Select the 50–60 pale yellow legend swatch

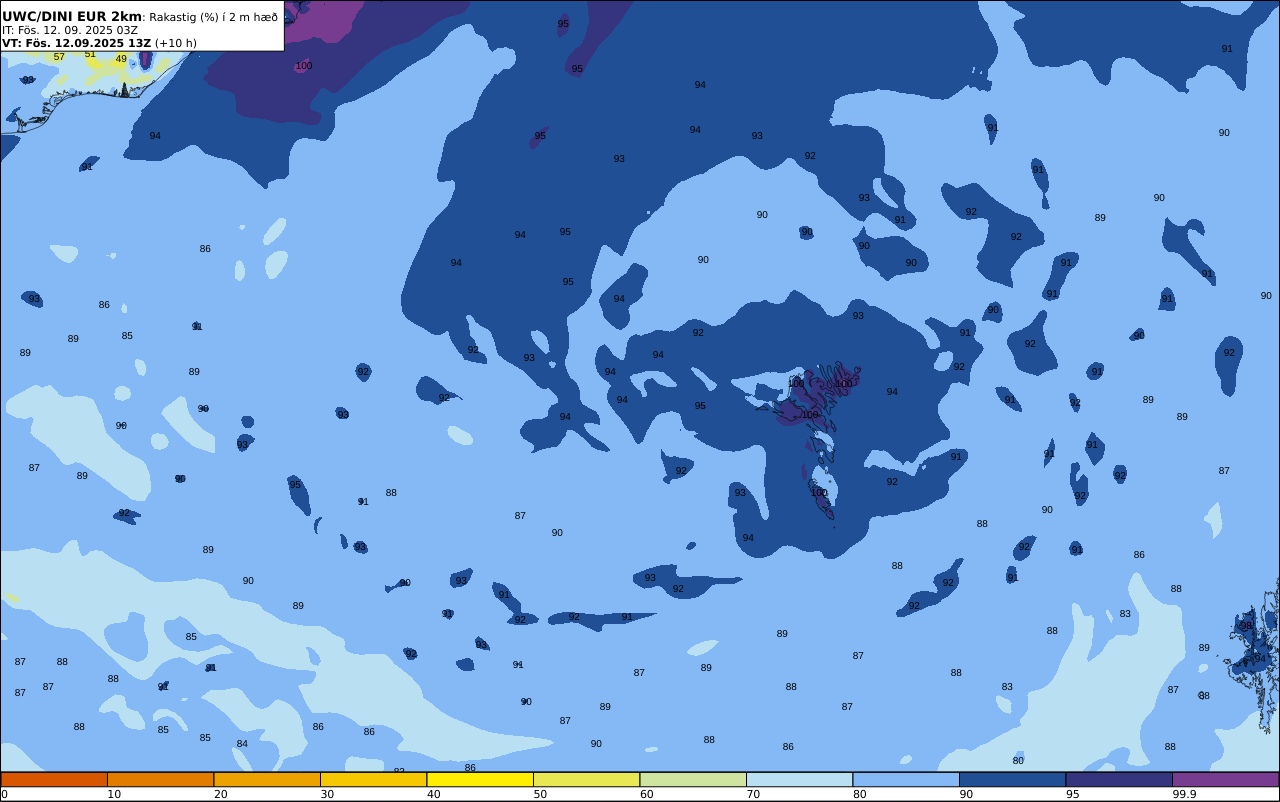586,779
